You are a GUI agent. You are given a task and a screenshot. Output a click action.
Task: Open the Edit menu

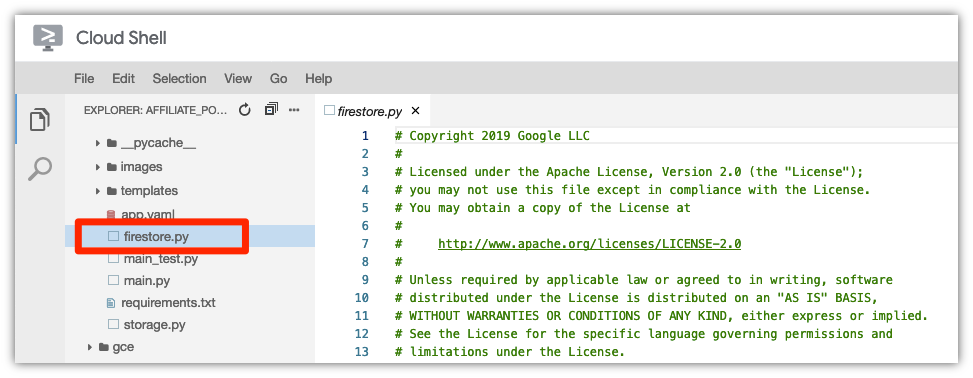pyautogui.click(x=123, y=79)
